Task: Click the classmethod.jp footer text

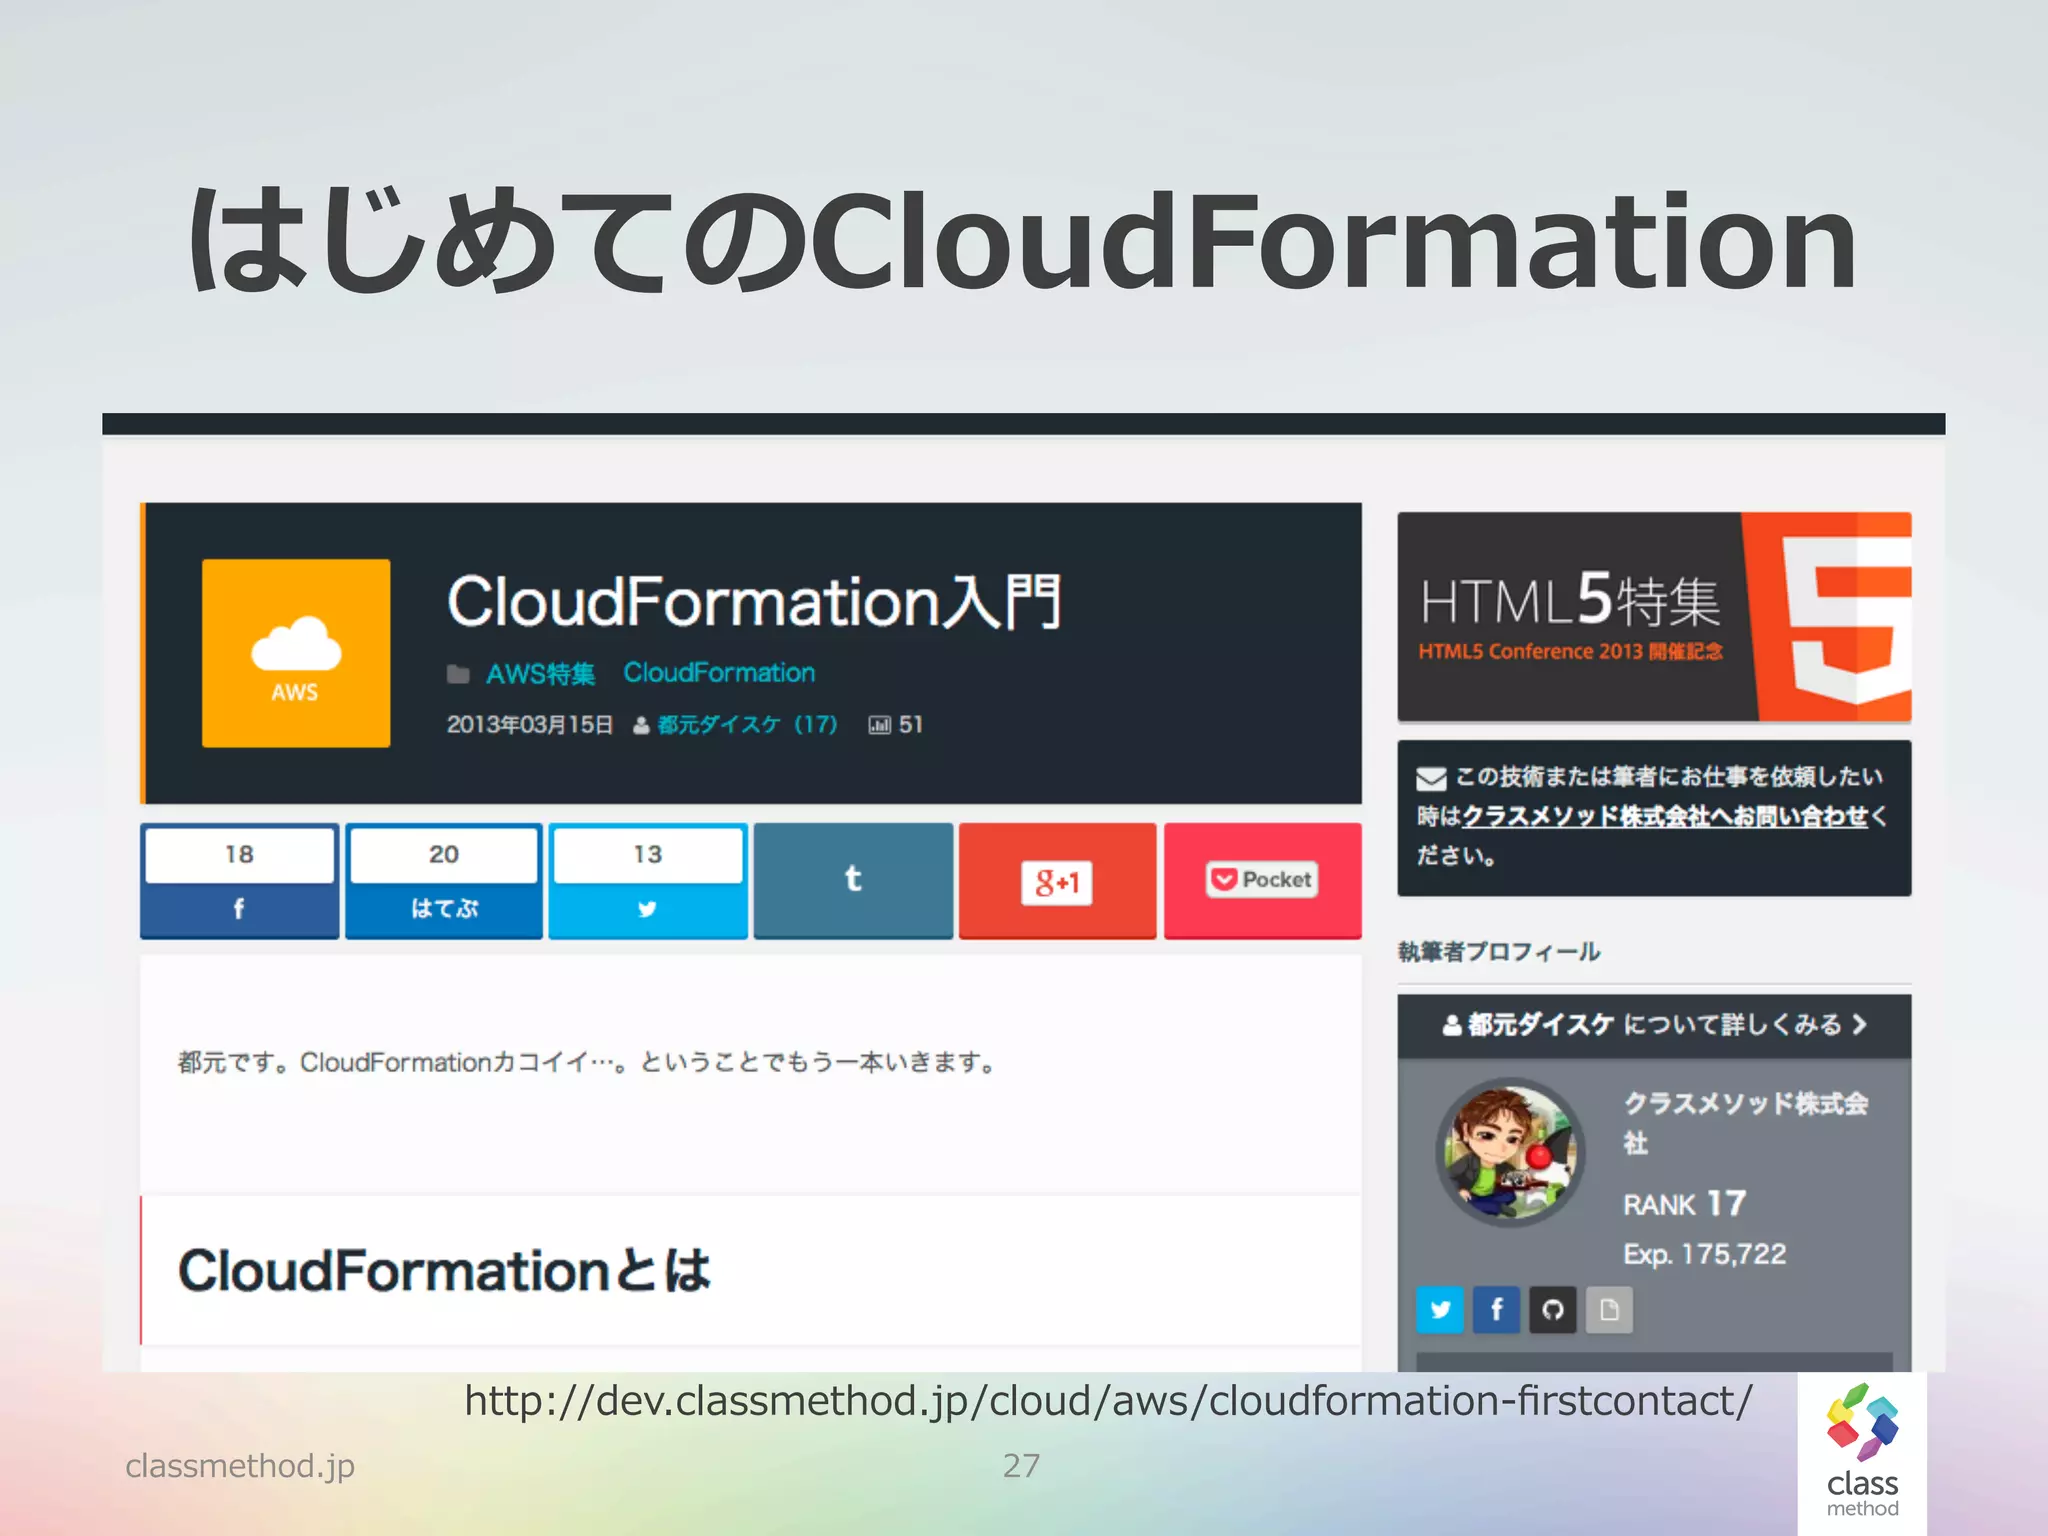Action: [x=240, y=1466]
